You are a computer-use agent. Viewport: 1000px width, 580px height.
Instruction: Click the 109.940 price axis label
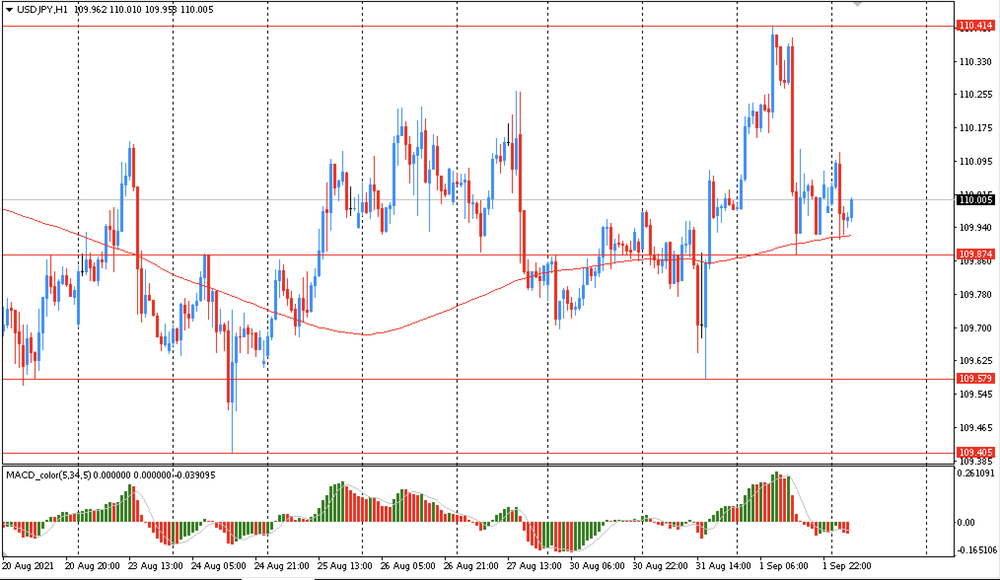click(x=976, y=228)
